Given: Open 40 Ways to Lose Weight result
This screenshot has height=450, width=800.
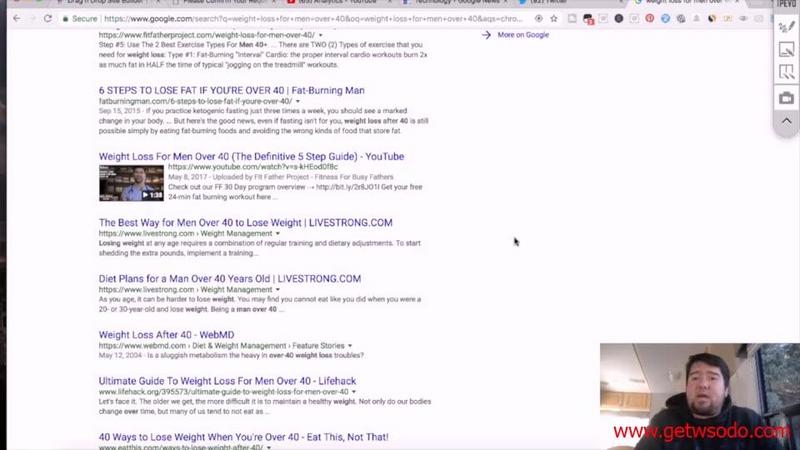Looking at the screenshot, I should point(243,437).
